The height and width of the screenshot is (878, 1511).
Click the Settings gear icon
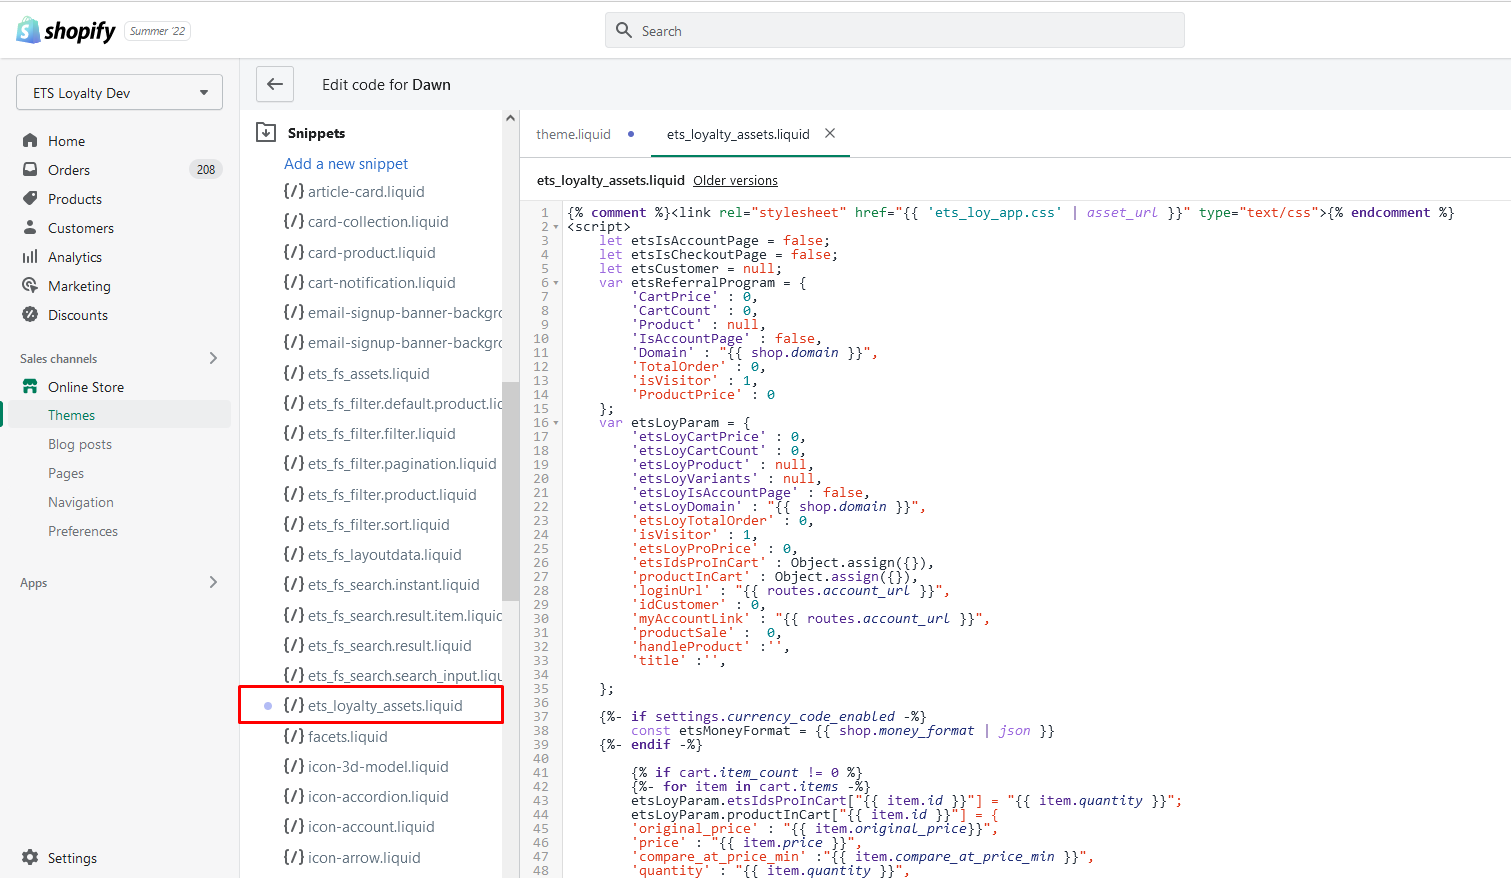coord(30,858)
